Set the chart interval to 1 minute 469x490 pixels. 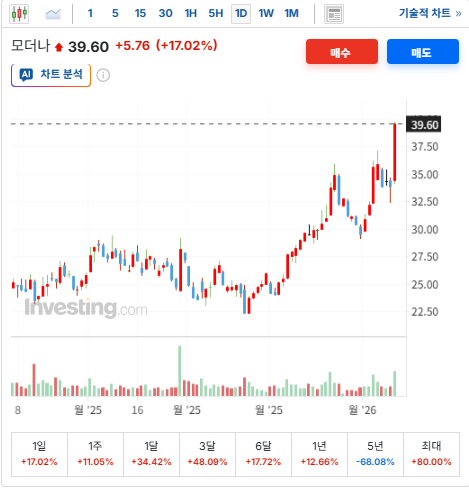(x=90, y=13)
